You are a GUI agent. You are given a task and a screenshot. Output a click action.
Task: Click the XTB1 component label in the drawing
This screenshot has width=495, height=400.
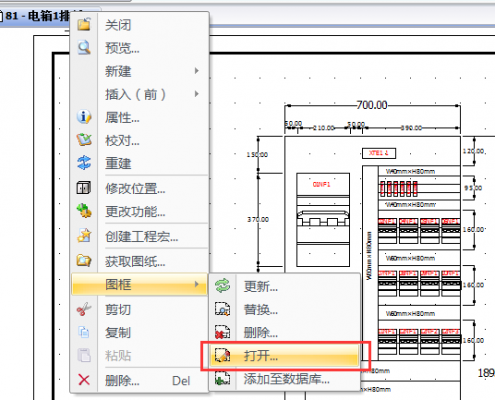point(379,153)
